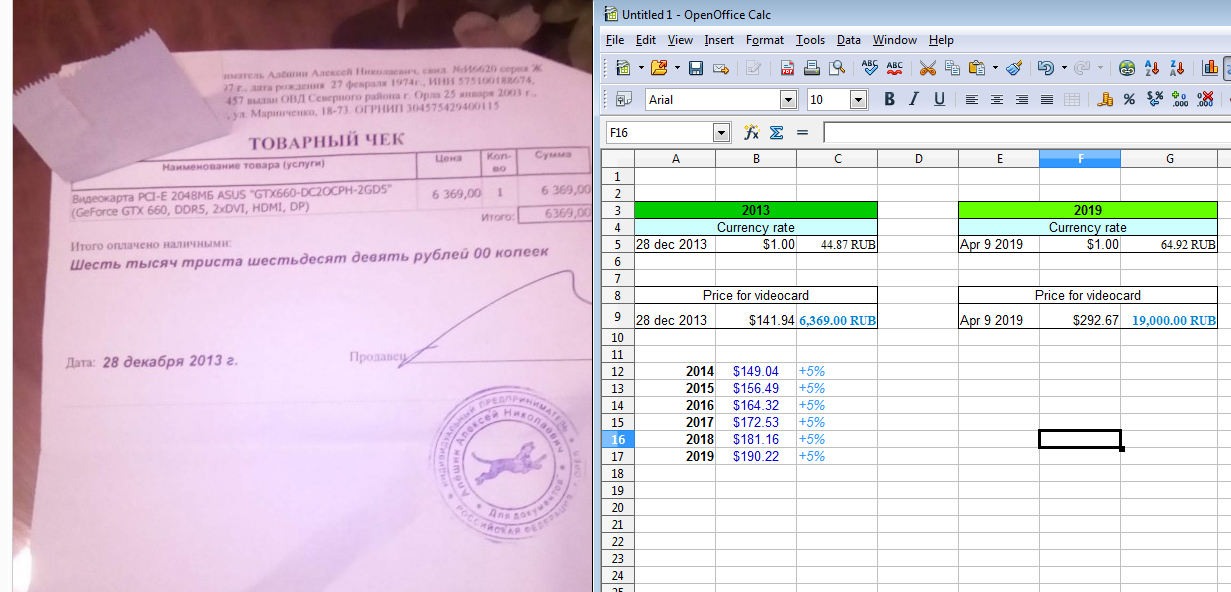Run the Spelling check icon
Image resolution: width=1231 pixels, height=592 pixels.
click(x=869, y=69)
